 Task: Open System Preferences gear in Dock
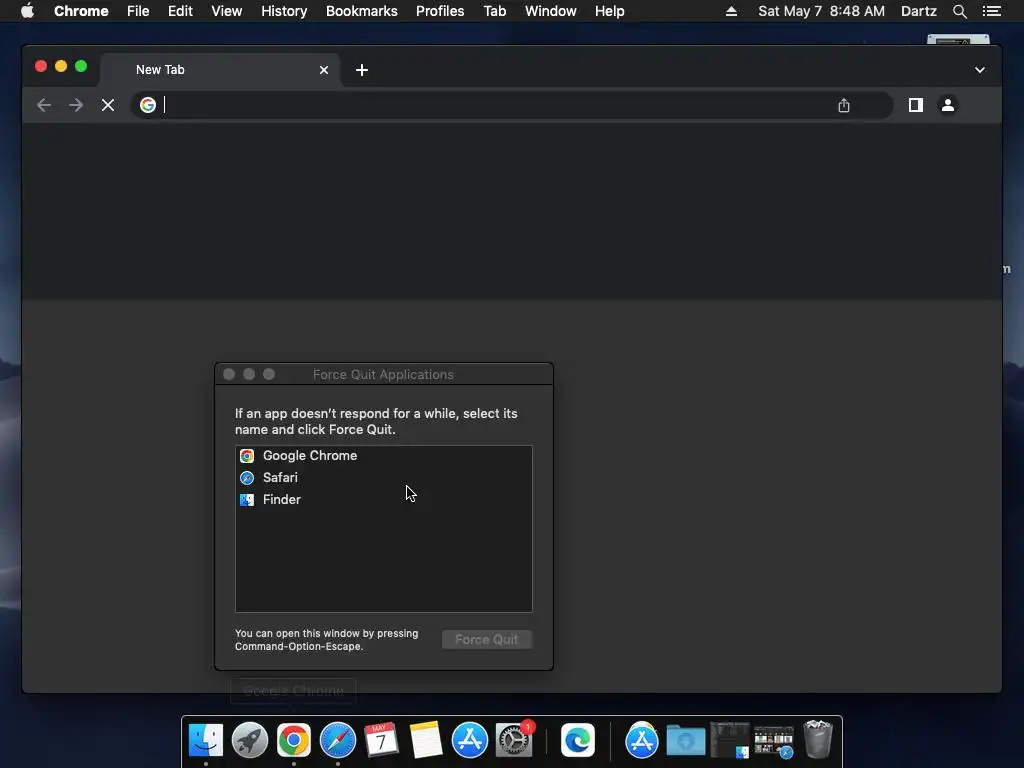tap(514, 740)
